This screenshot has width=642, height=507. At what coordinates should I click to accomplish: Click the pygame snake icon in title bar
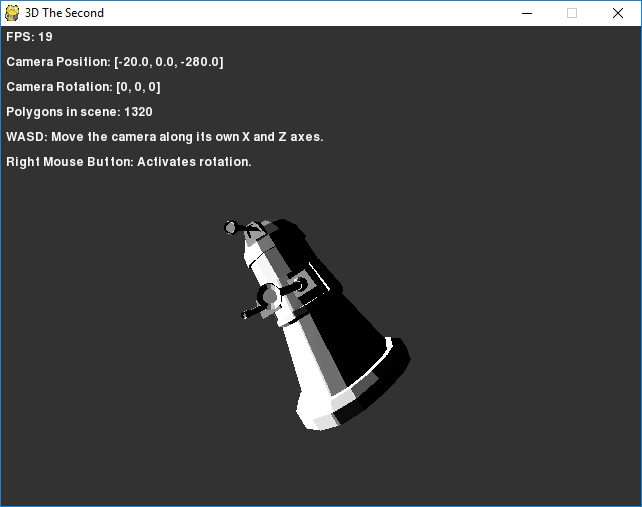(12, 13)
